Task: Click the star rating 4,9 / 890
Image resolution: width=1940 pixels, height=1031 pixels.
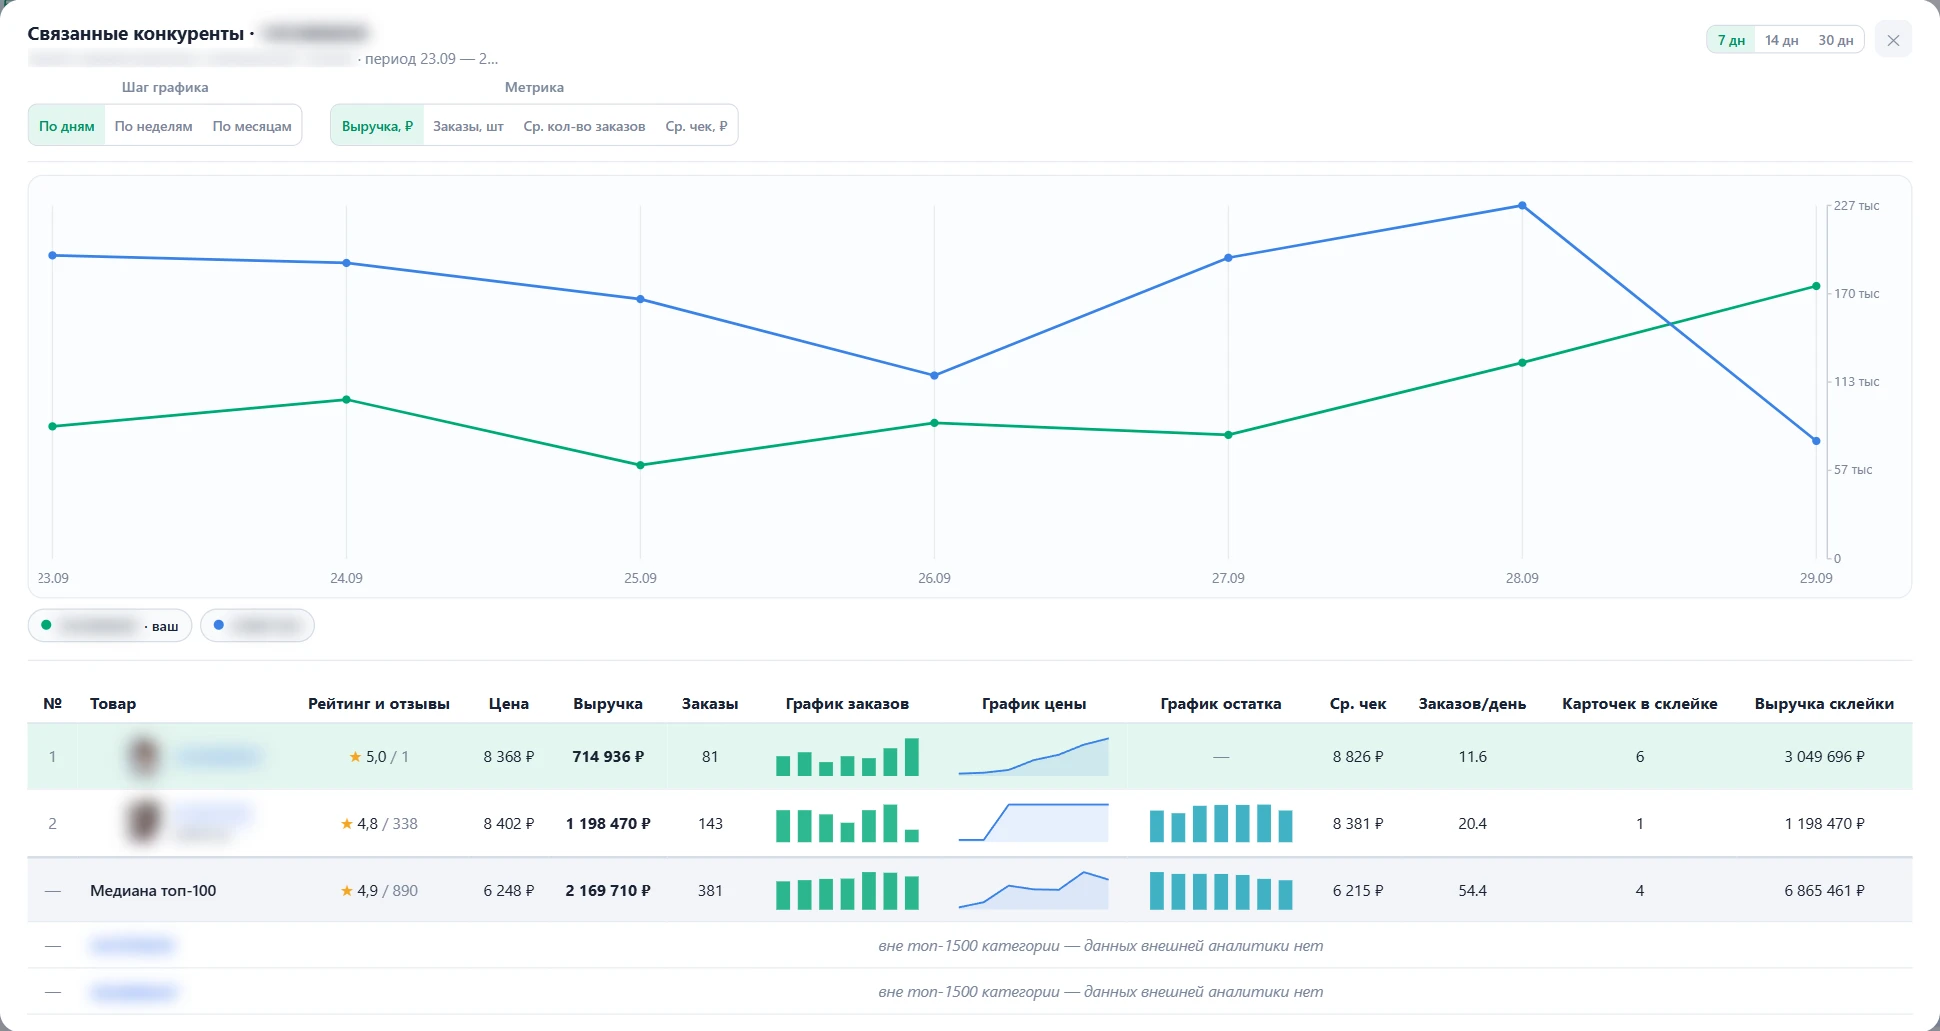Action: pyautogui.click(x=379, y=891)
